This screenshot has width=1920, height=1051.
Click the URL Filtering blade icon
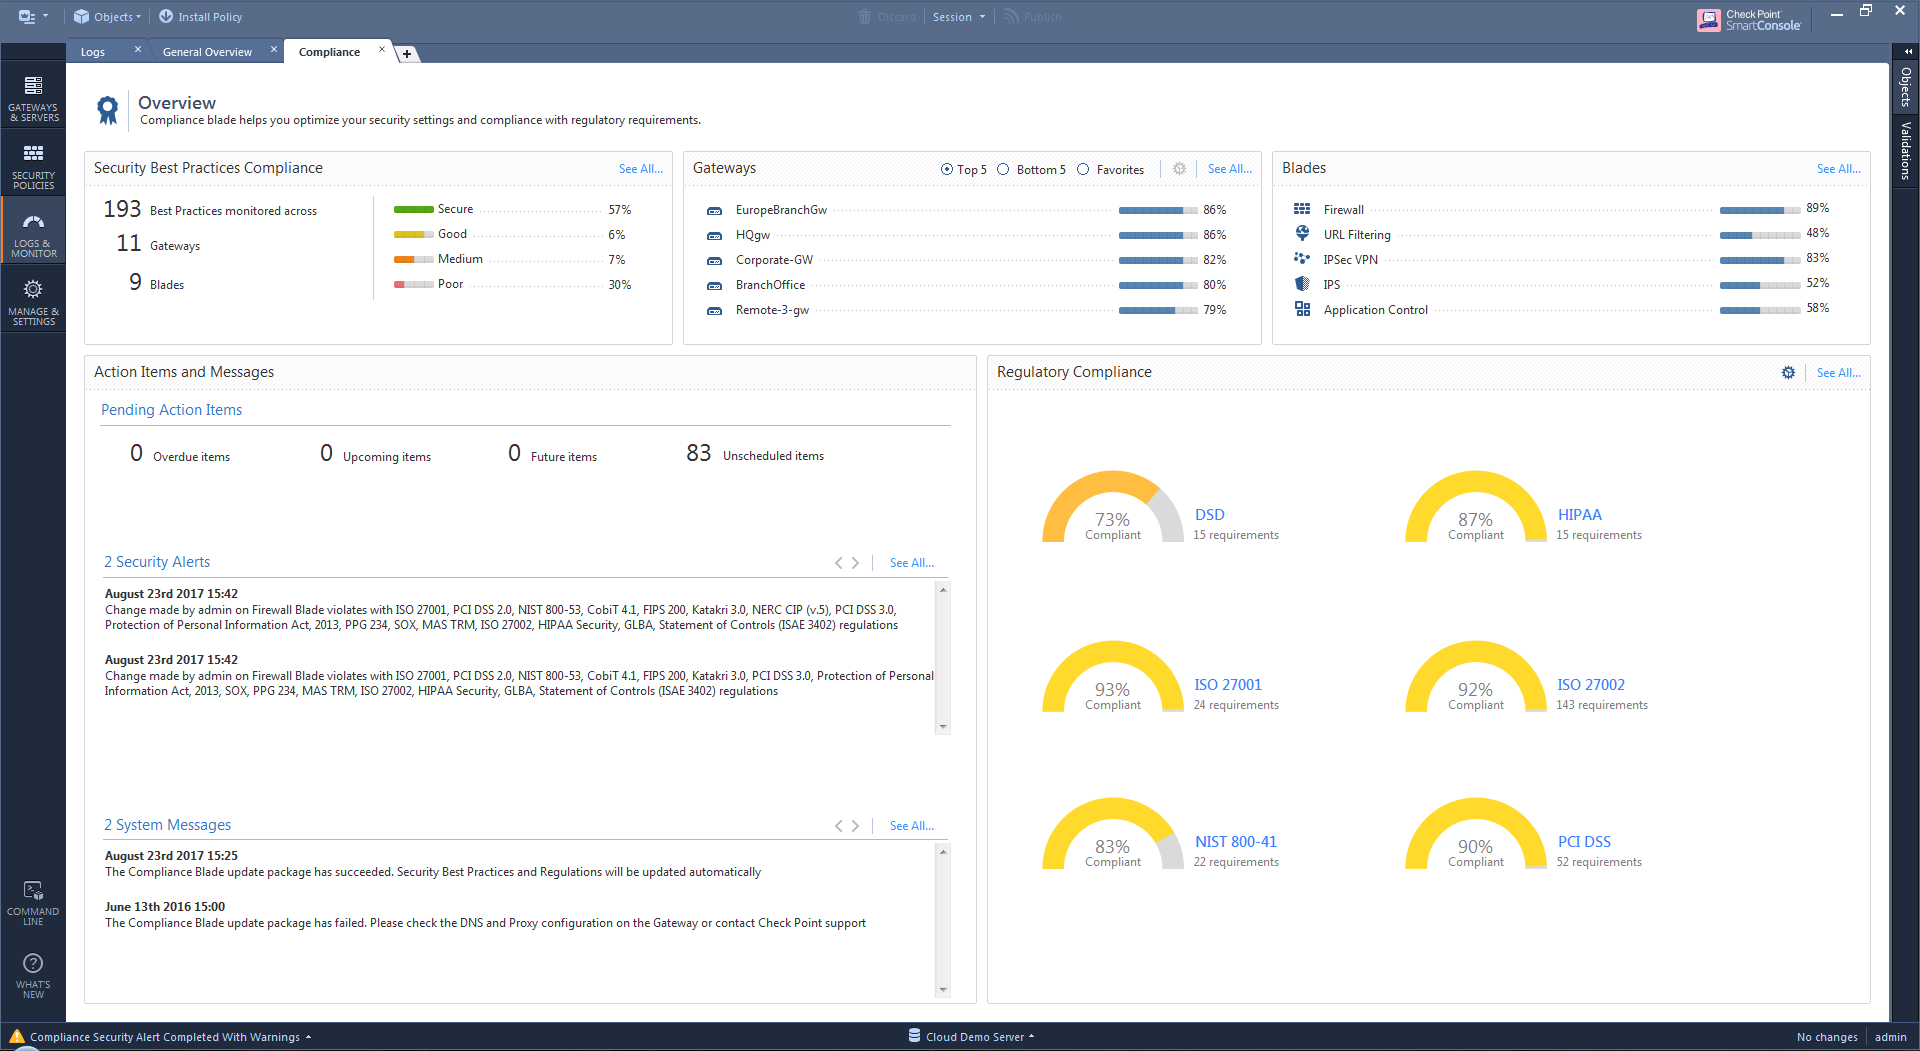point(1302,233)
